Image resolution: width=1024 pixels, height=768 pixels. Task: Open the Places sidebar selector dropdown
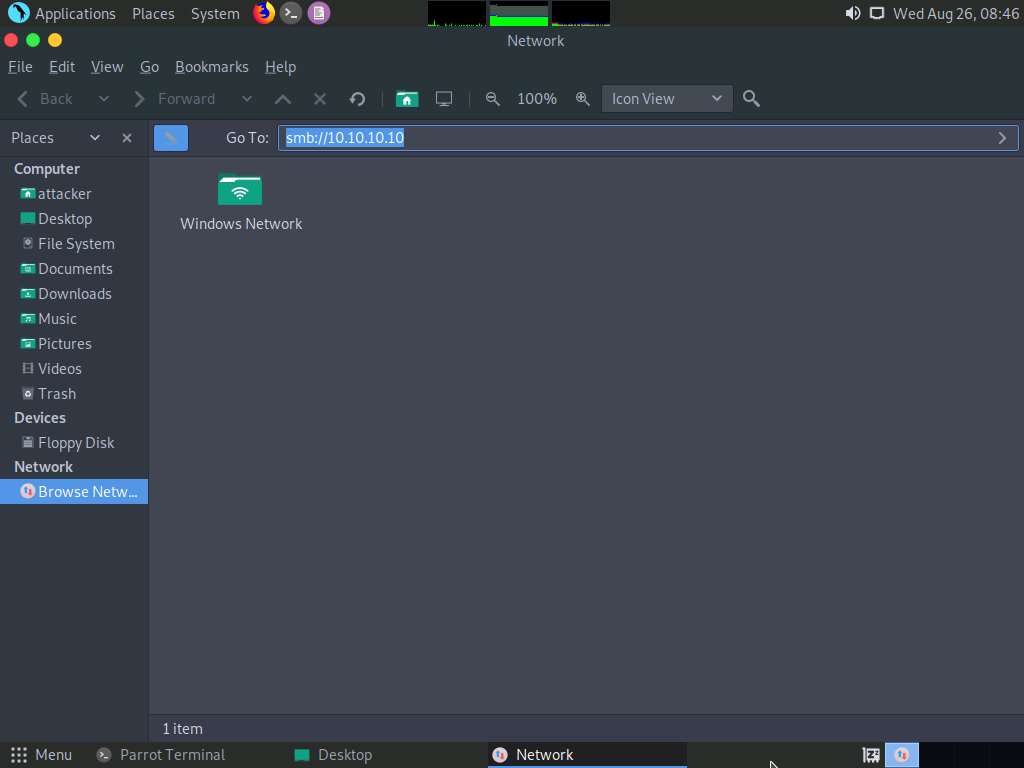[95, 137]
